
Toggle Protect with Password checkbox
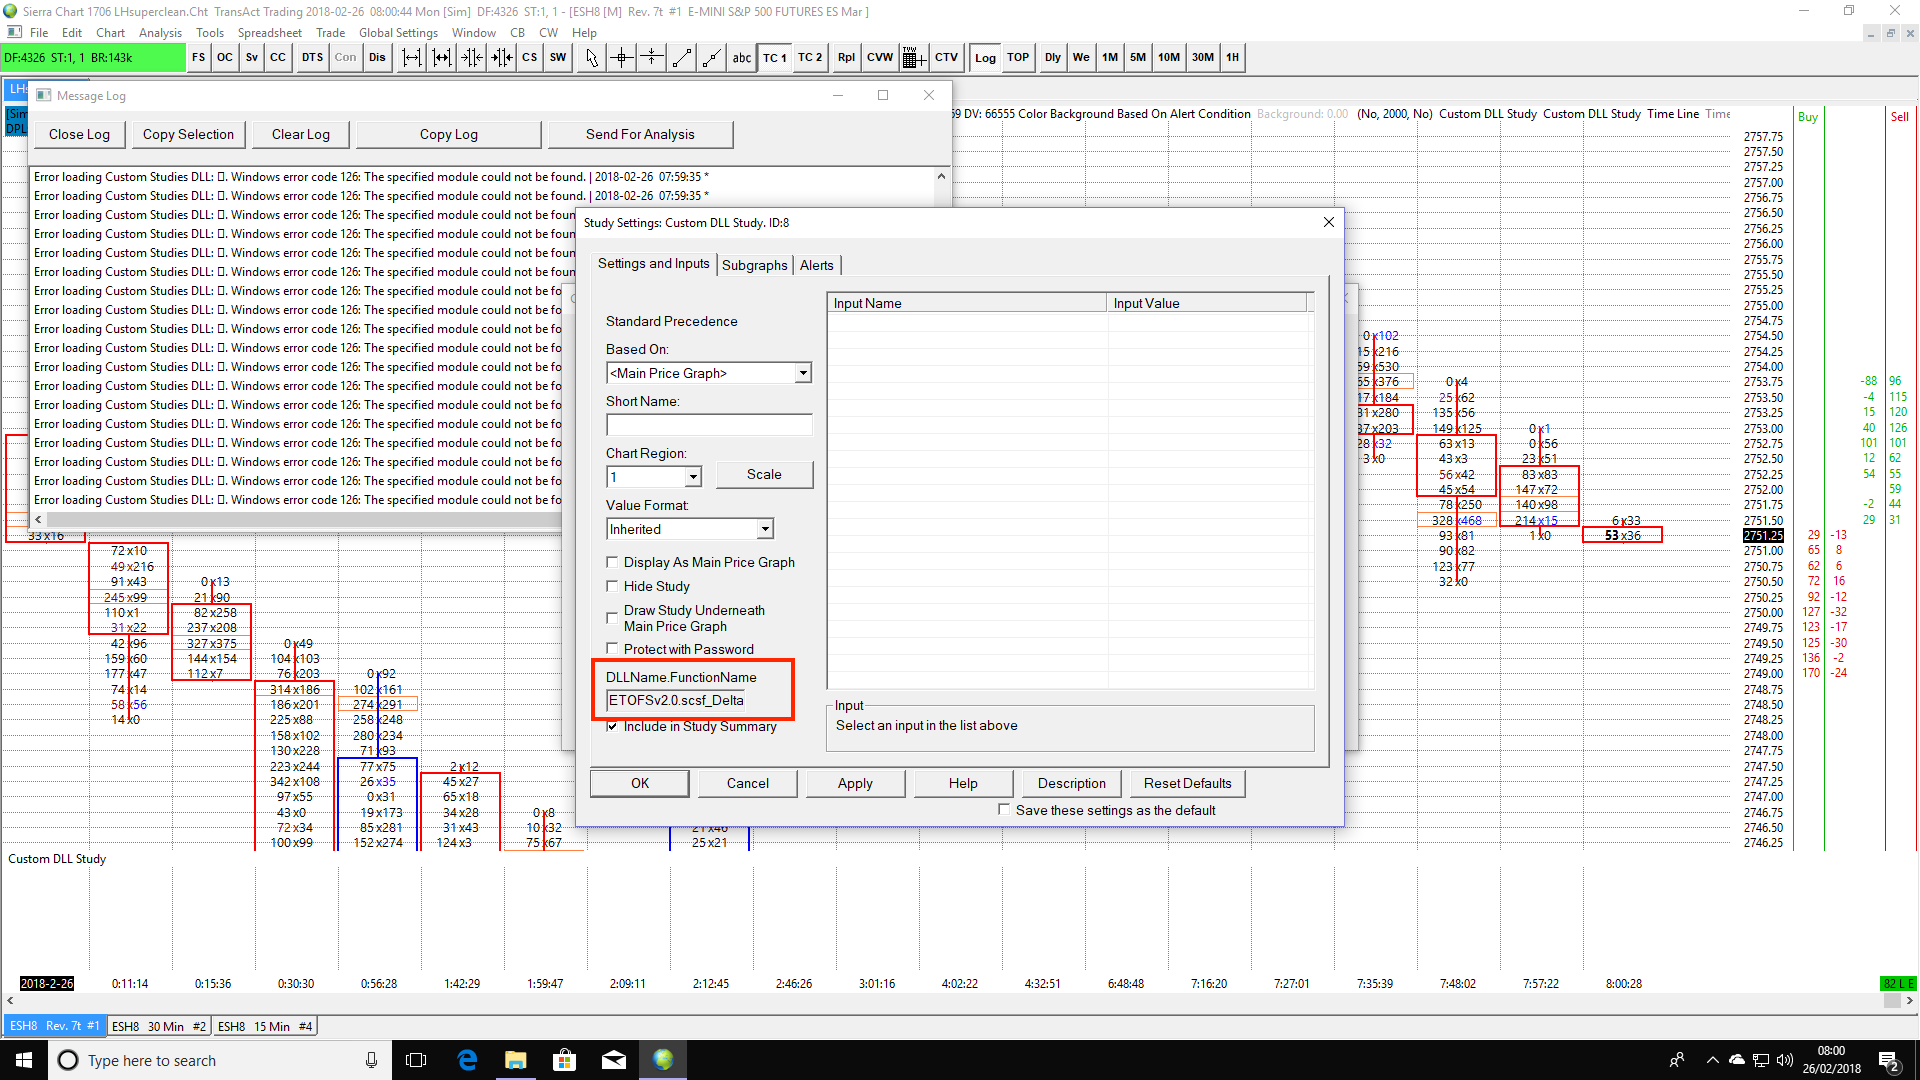pos(612,649)
